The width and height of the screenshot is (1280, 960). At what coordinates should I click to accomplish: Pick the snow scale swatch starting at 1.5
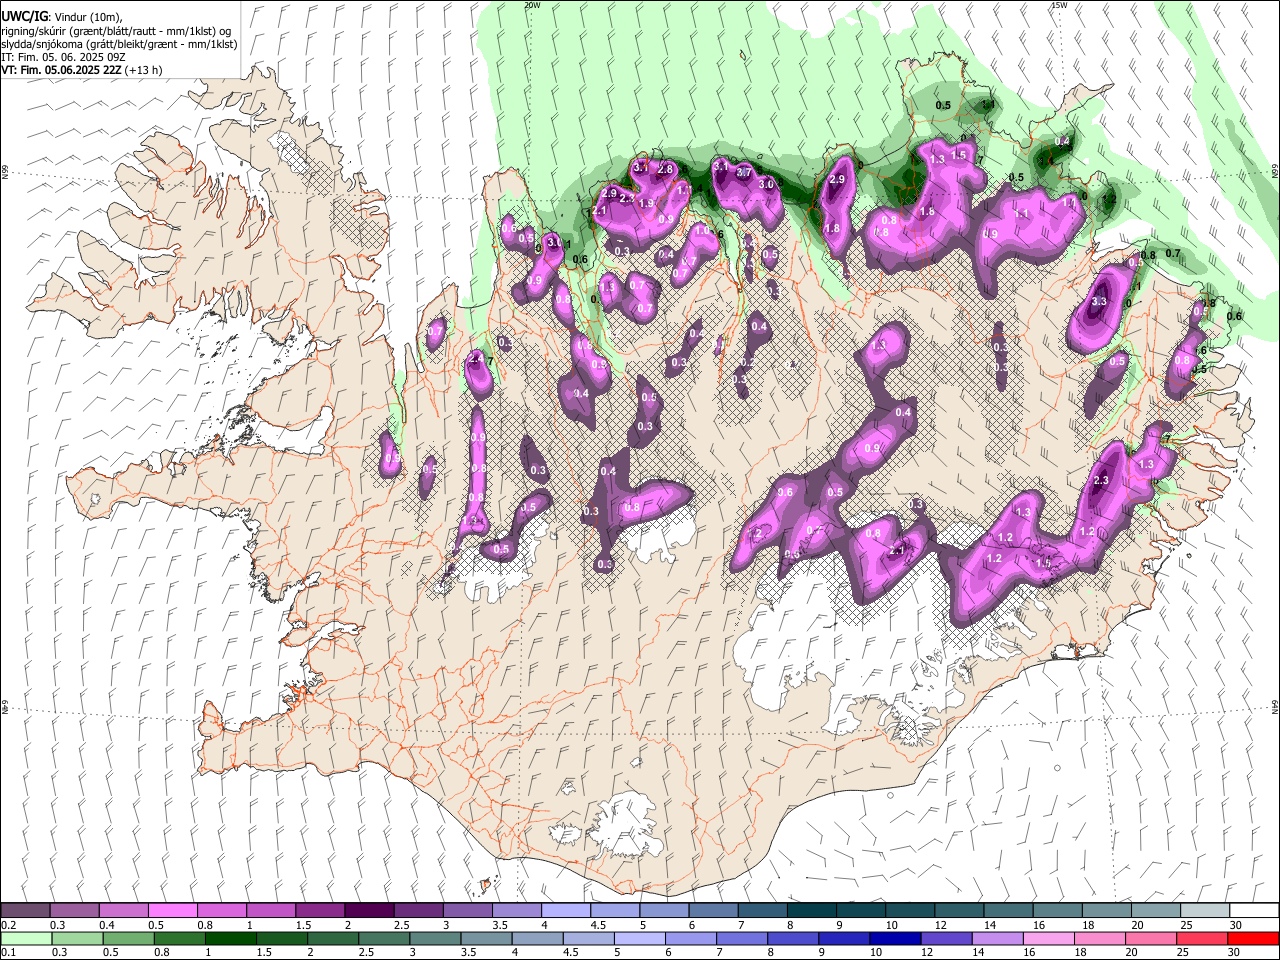click(x=319, y=911)
